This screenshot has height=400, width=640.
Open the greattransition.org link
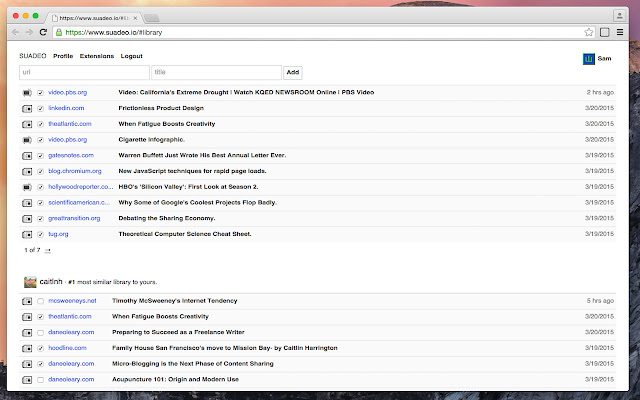click(74, 218)
